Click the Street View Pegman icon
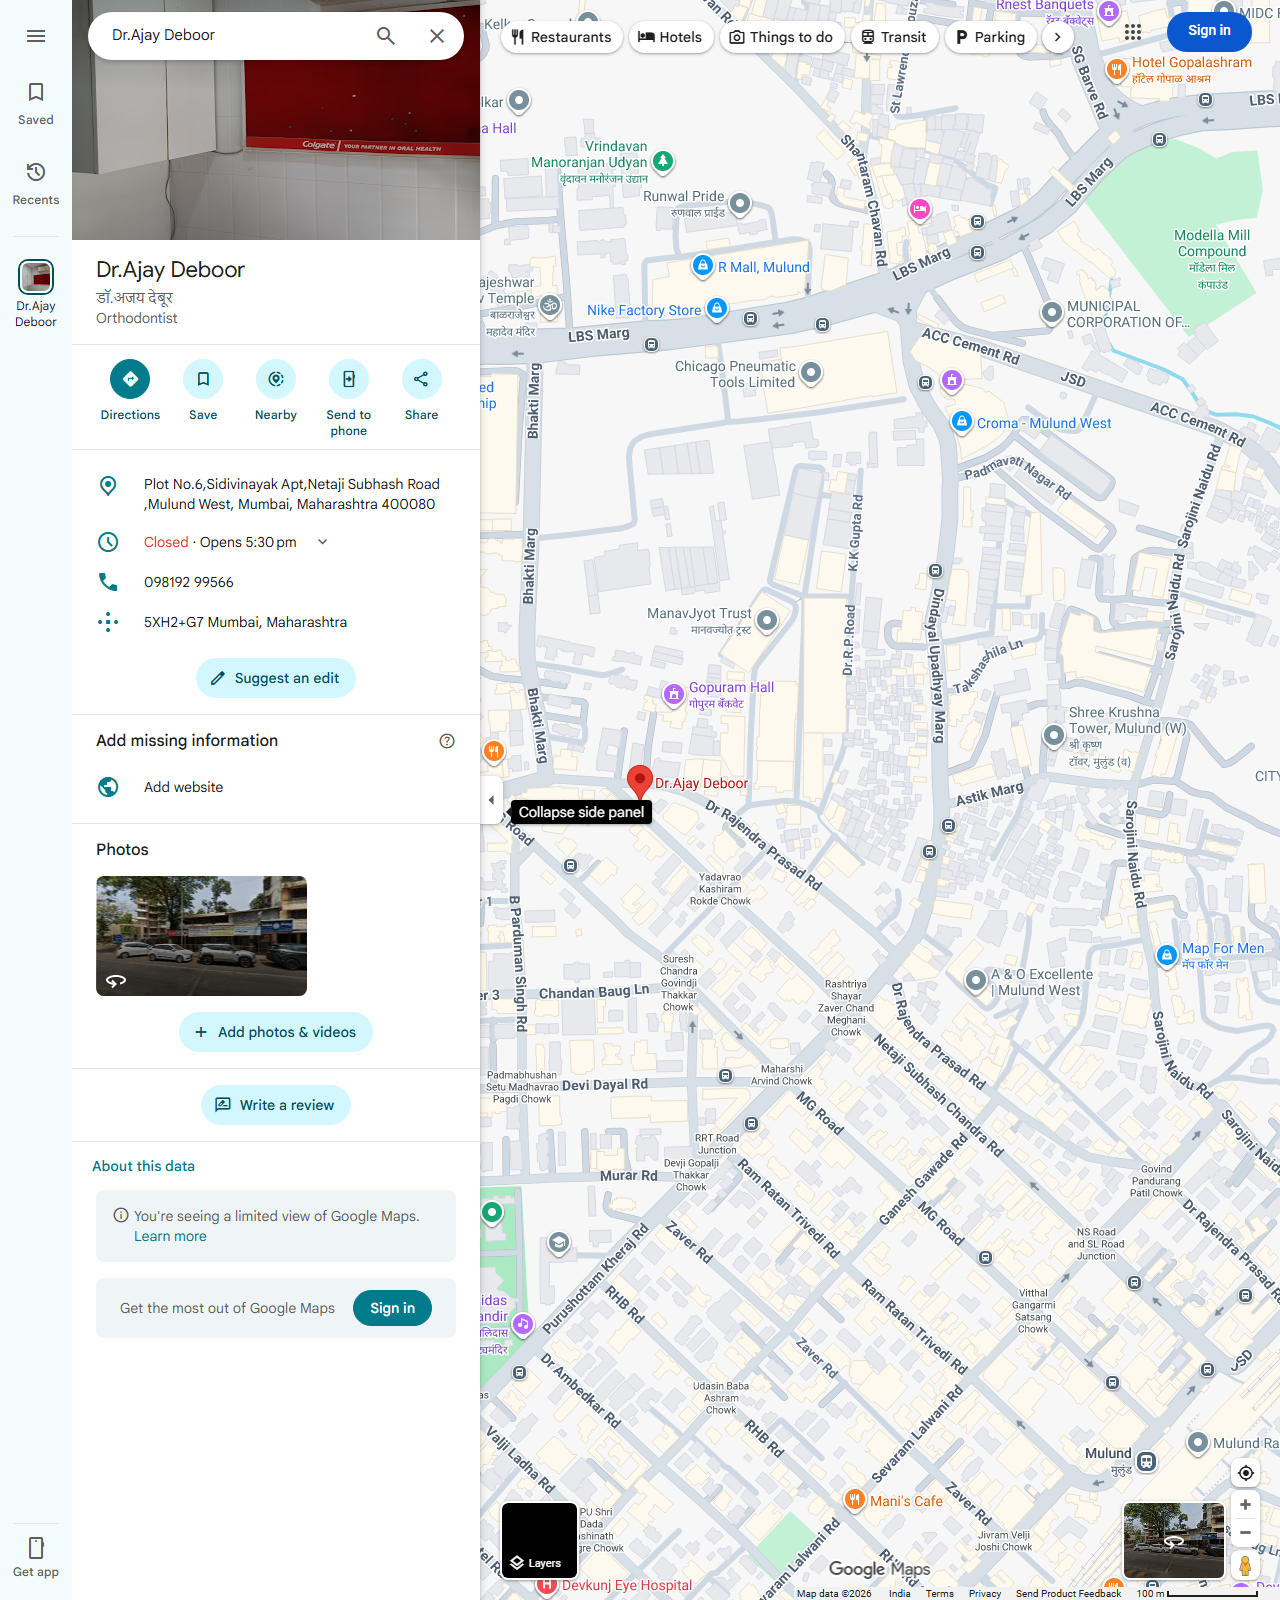This screenshot has height=1600, width=1280. 1245,1565
